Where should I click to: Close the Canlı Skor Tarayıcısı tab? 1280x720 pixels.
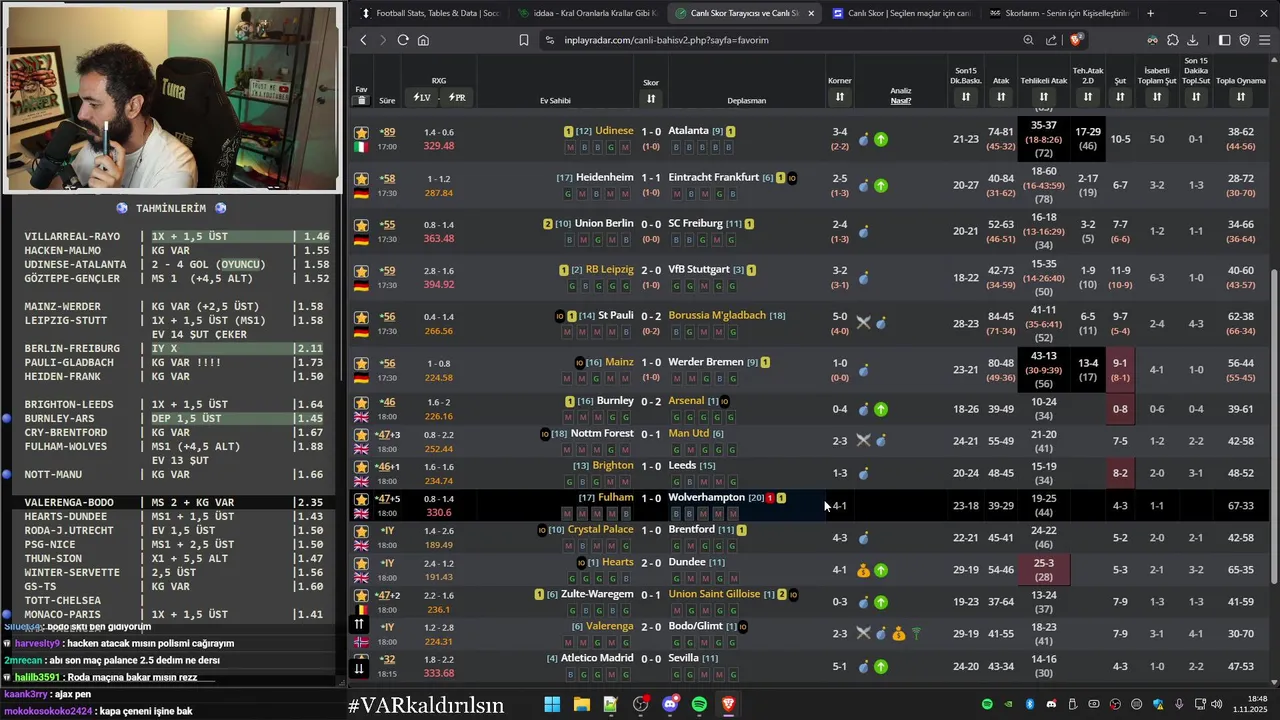(811, 13)
